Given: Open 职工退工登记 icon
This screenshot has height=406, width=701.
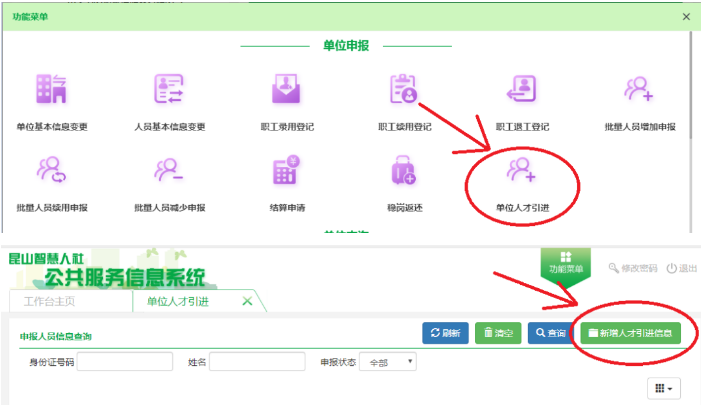Looking at the screenshot, I should coord(522,89).
